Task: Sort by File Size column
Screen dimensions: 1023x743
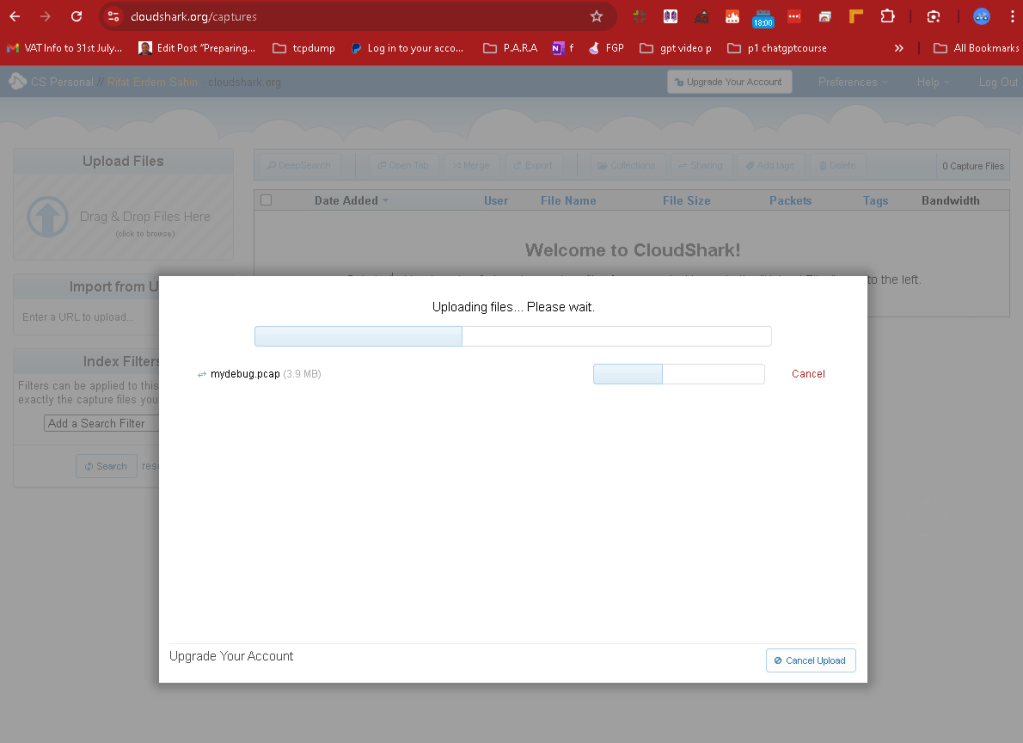Action: 686,201
